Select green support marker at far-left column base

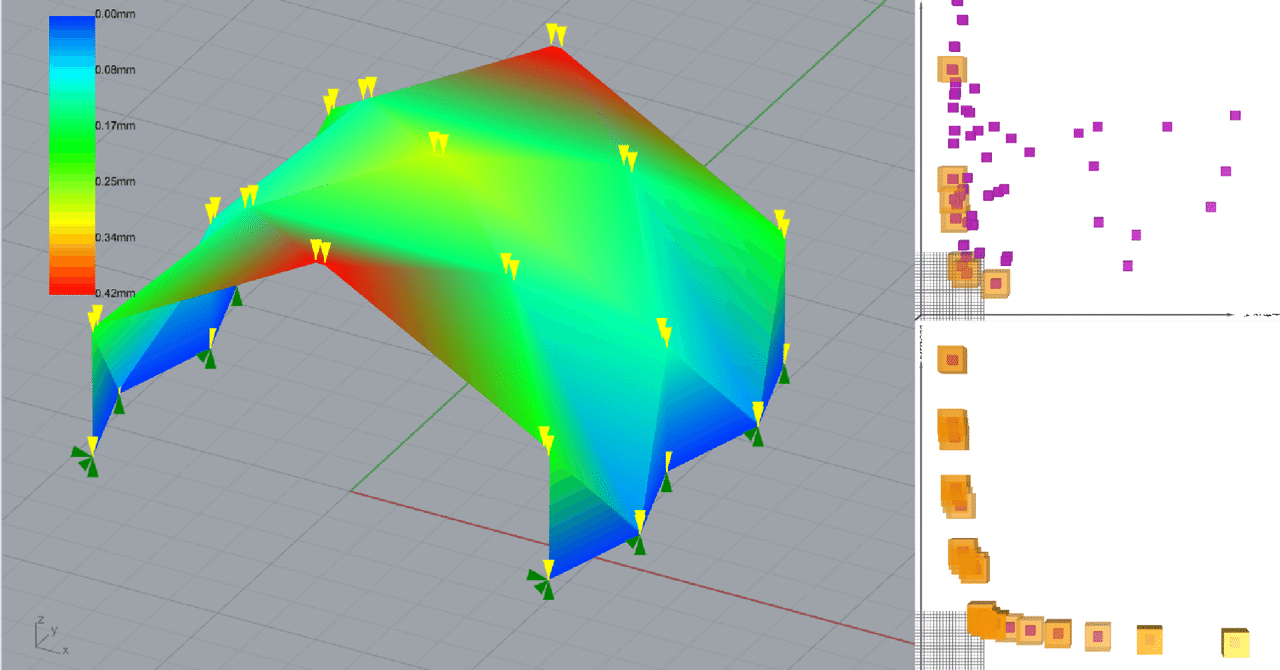click(x=87, y=460)
